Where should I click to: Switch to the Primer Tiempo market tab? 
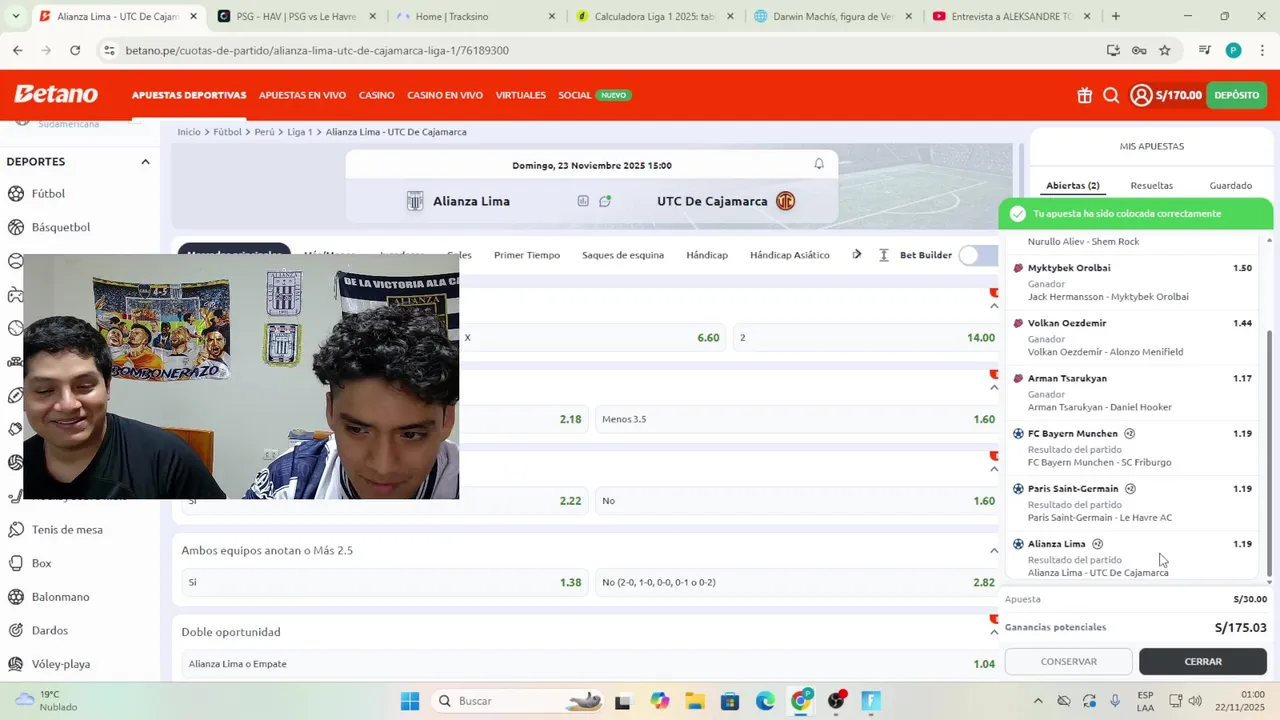point(527,255)
